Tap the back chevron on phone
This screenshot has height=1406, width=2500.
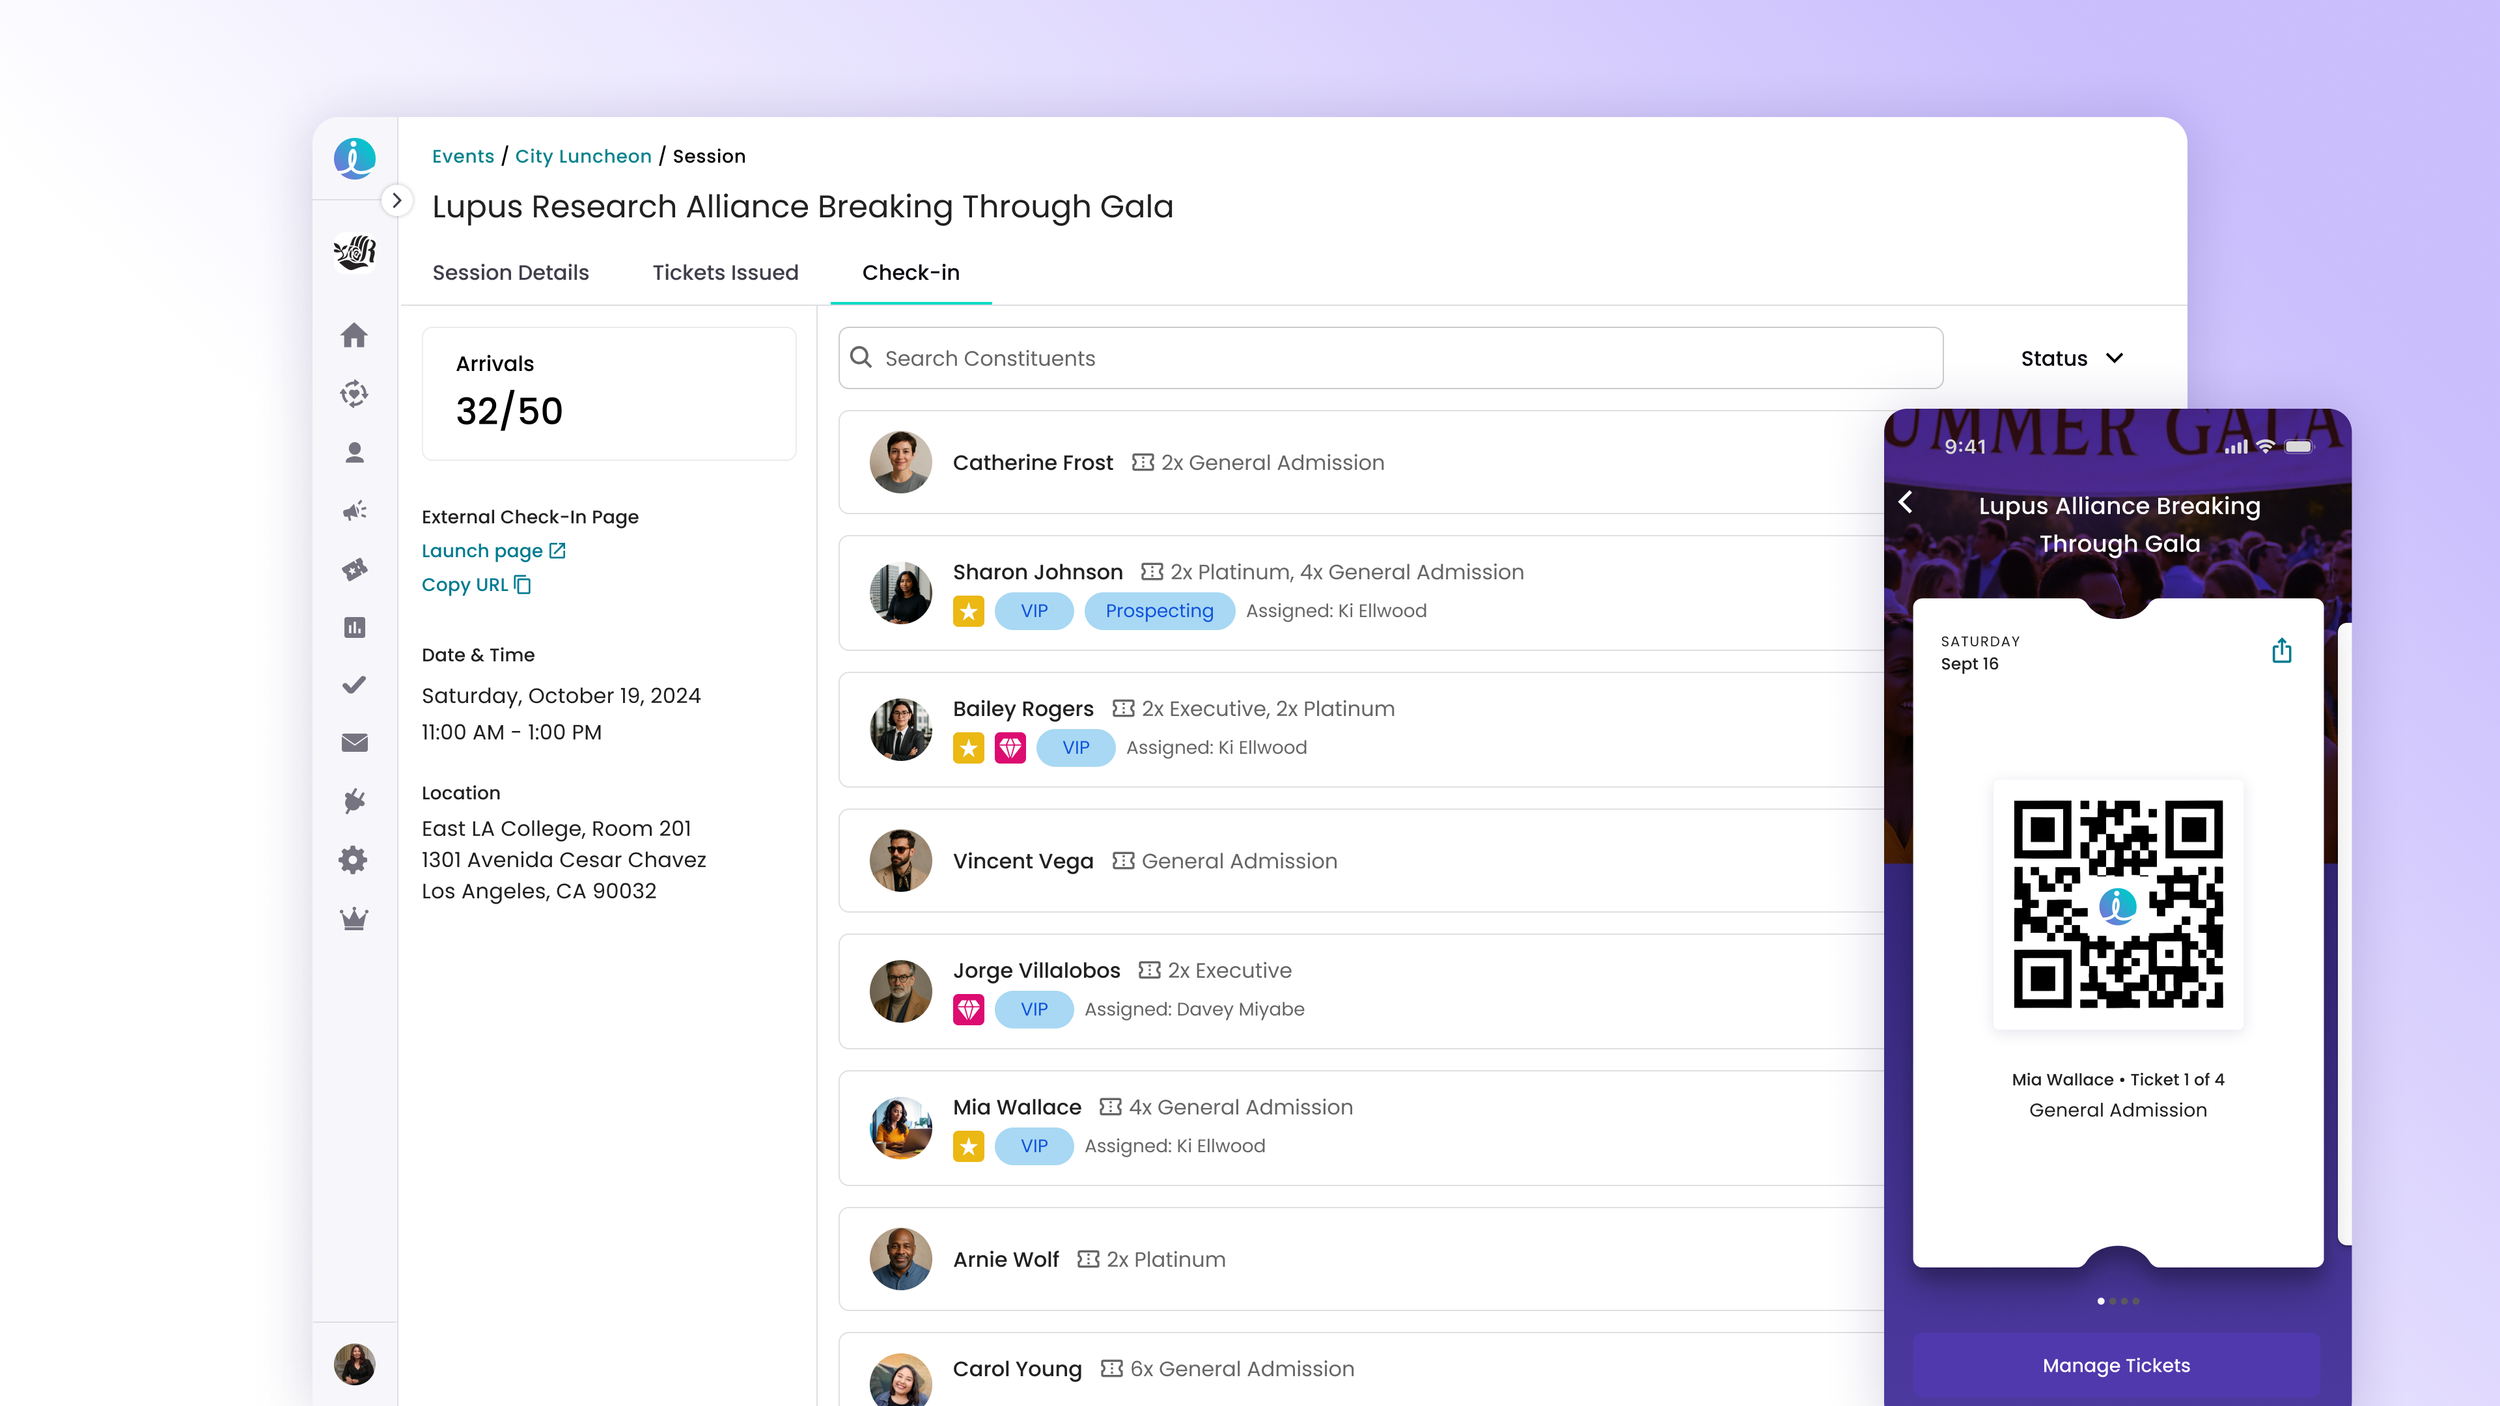[x=1906, y=502]
